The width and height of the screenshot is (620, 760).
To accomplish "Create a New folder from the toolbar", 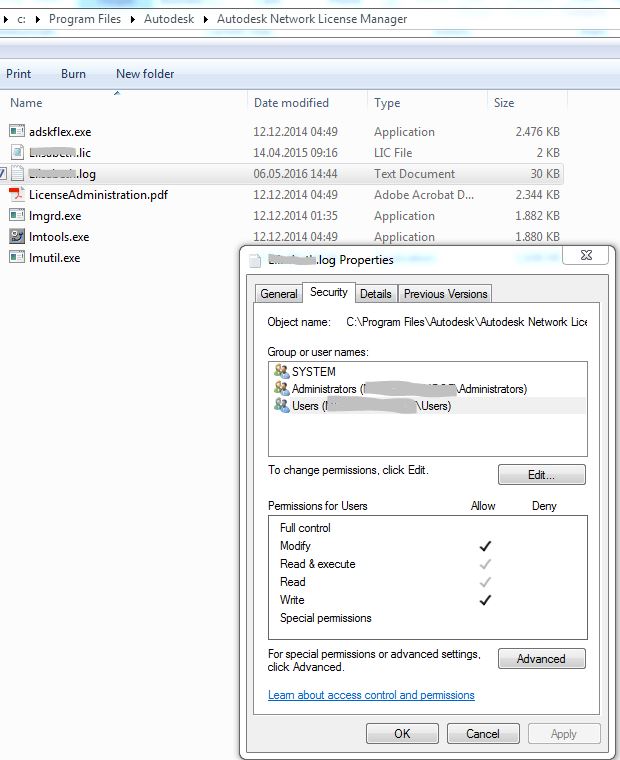I will [145, 74].
